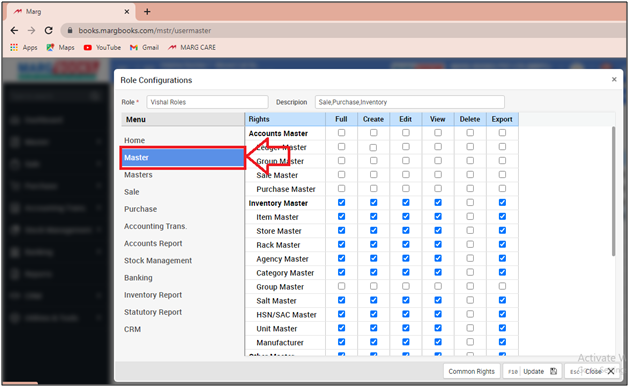630x387 pixels.
Task: Click the Delete column header
Action: click(x=470, y=119)
